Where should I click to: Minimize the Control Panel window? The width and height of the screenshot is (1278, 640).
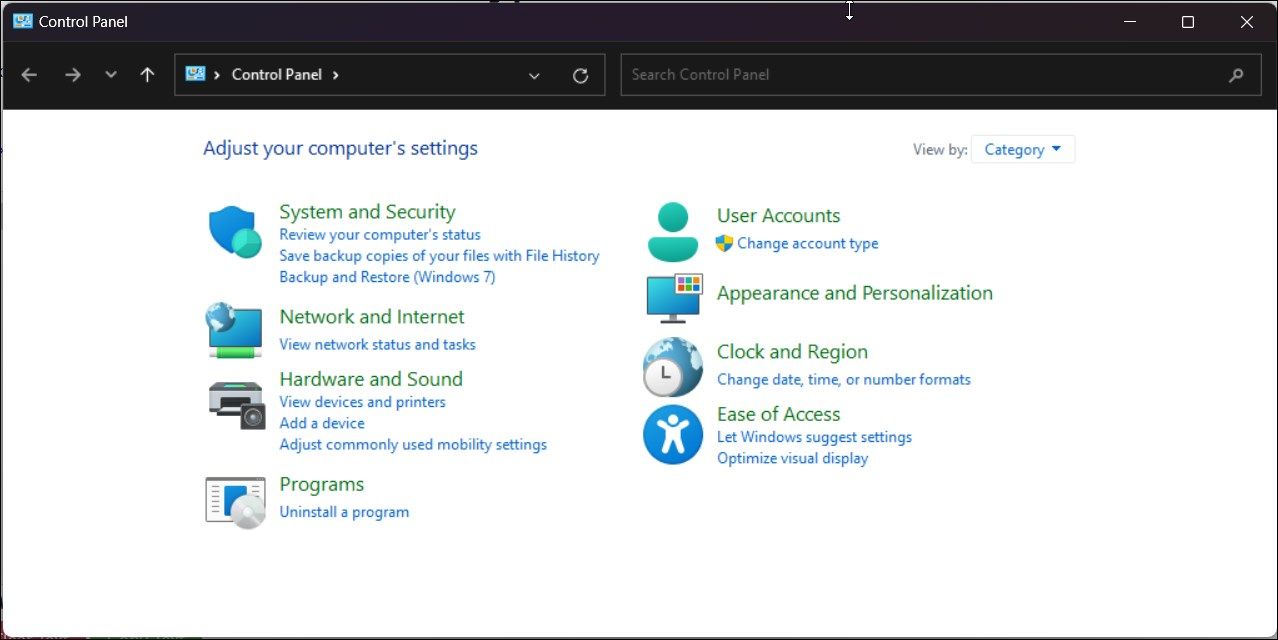pyautogui.click(x=1129, y=22)
